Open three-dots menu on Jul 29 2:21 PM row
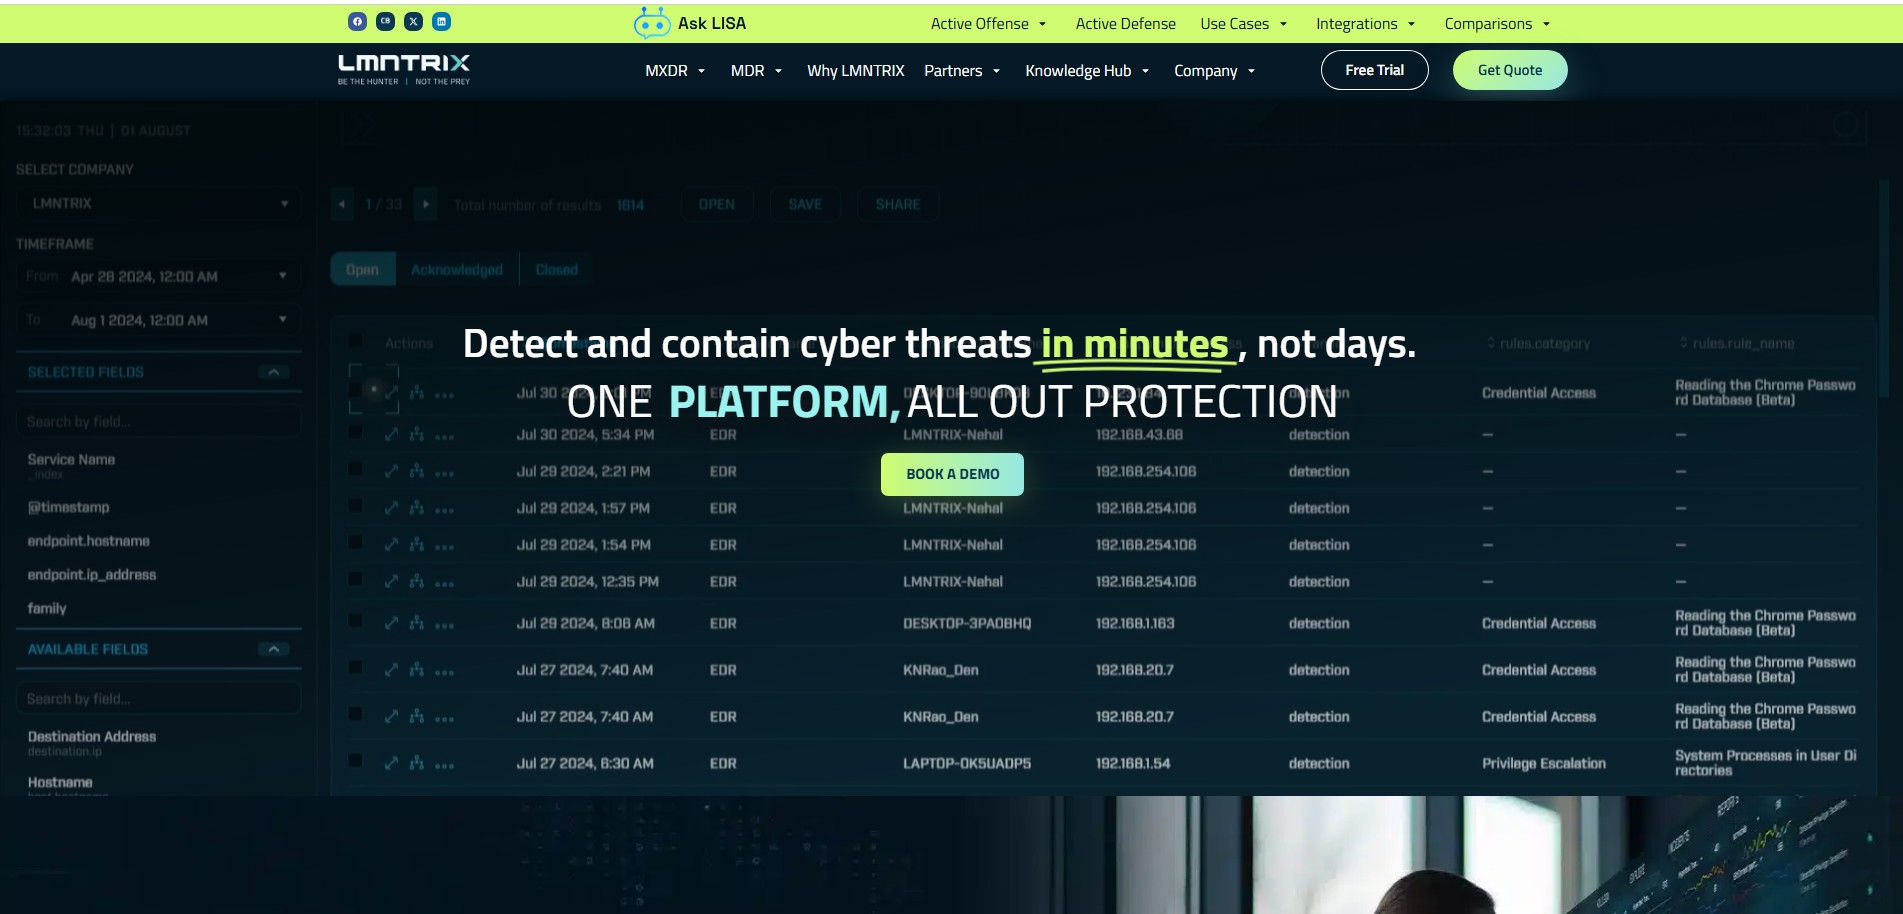1903x914 pixels. pos(444,472)
